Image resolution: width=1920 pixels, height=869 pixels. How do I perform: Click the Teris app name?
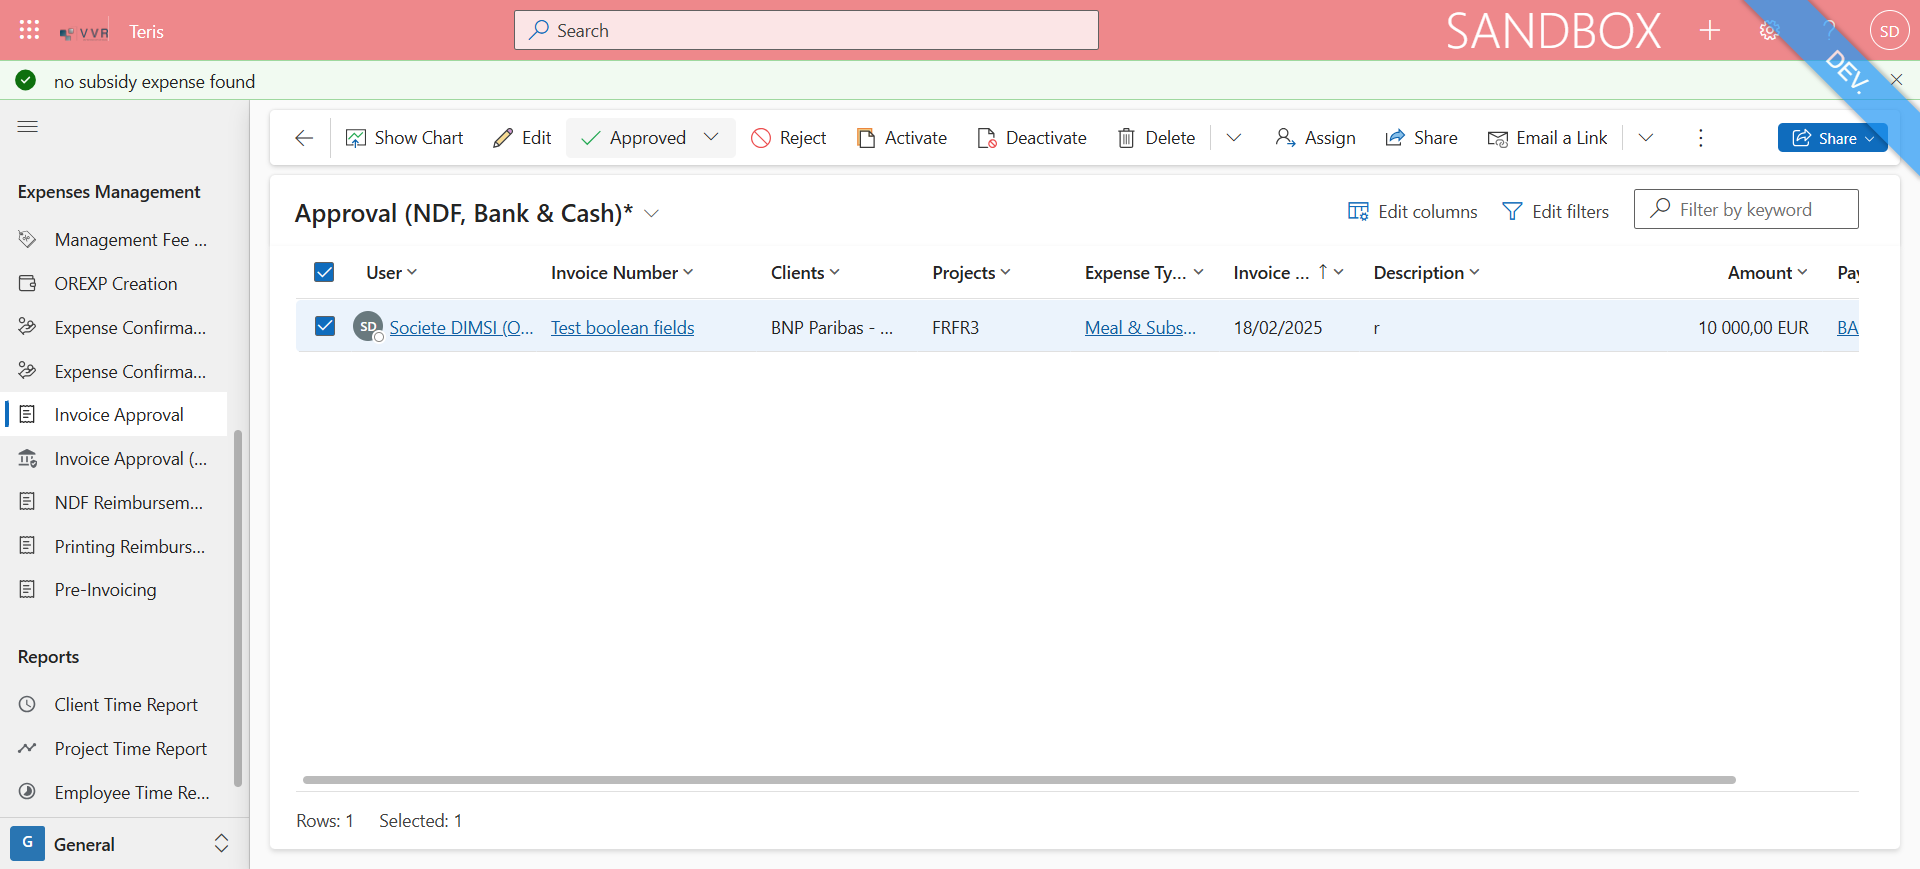point(146,32)
